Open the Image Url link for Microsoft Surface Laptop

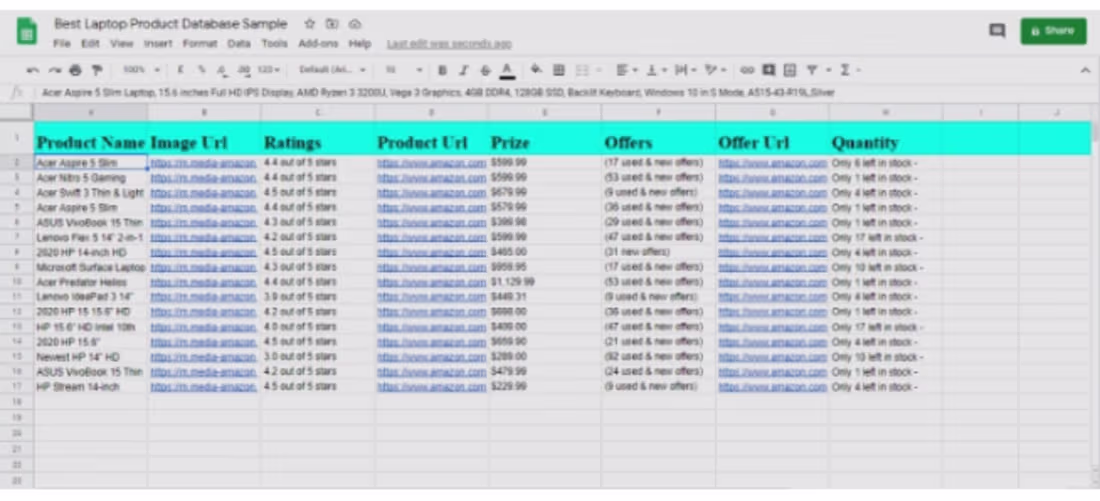point(203,268)
